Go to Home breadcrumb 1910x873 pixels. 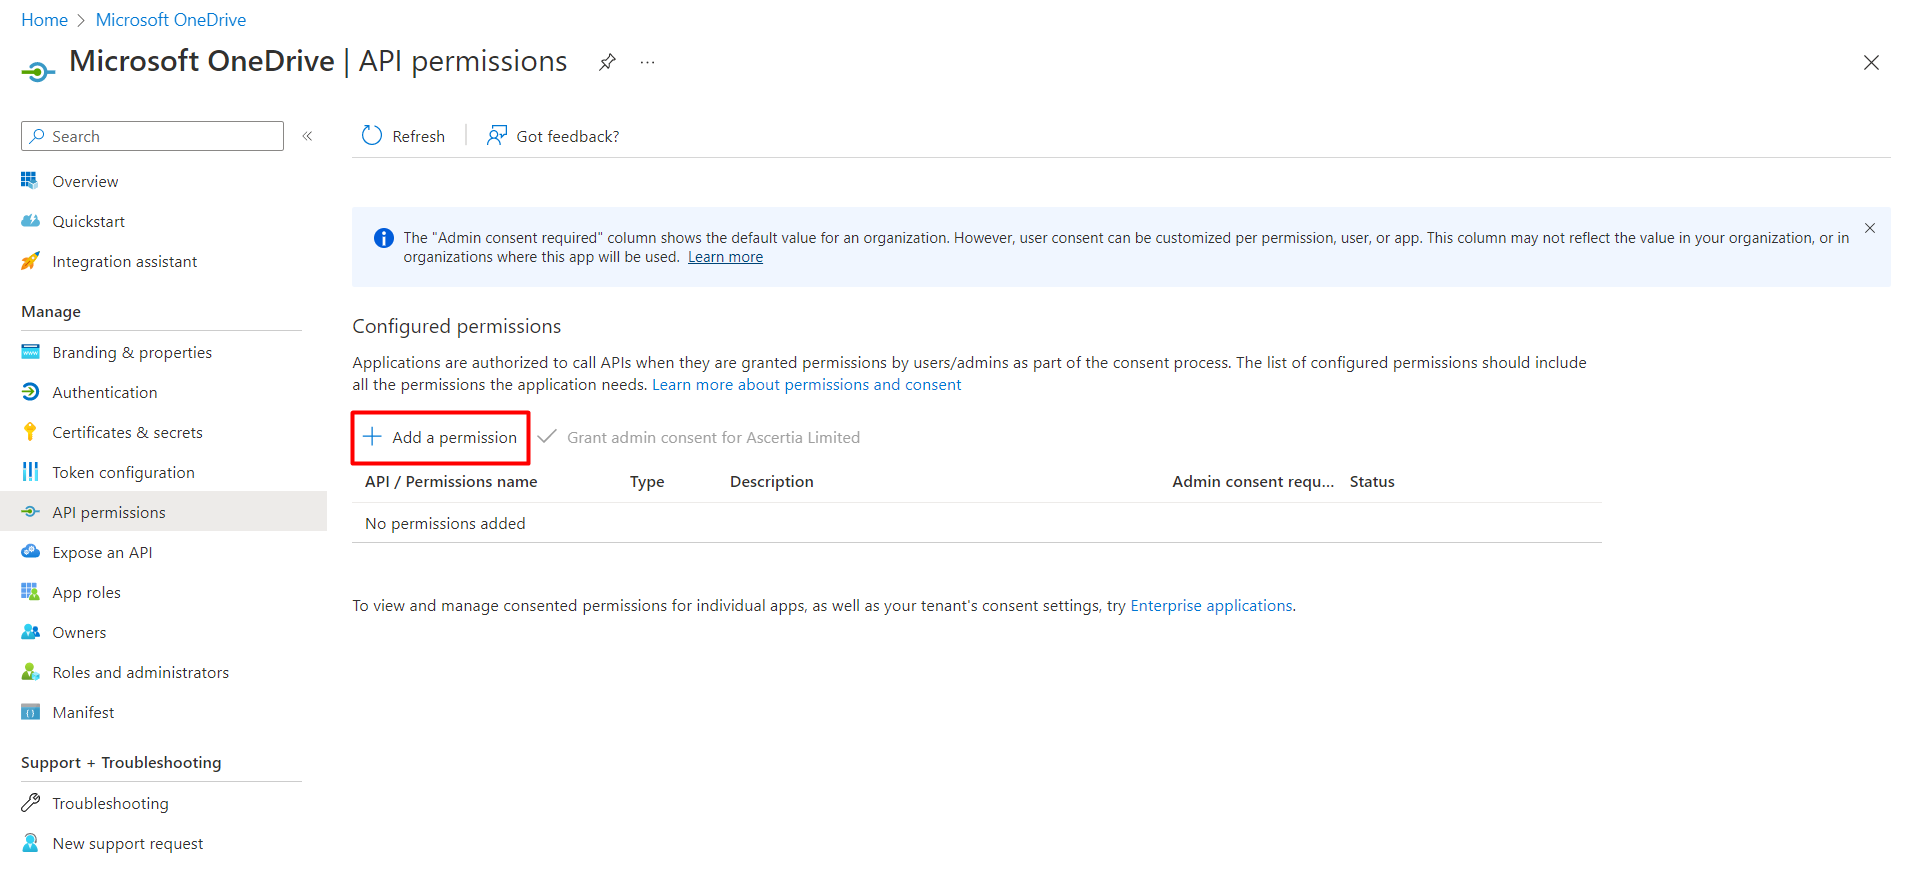click(x=44, y=20)
